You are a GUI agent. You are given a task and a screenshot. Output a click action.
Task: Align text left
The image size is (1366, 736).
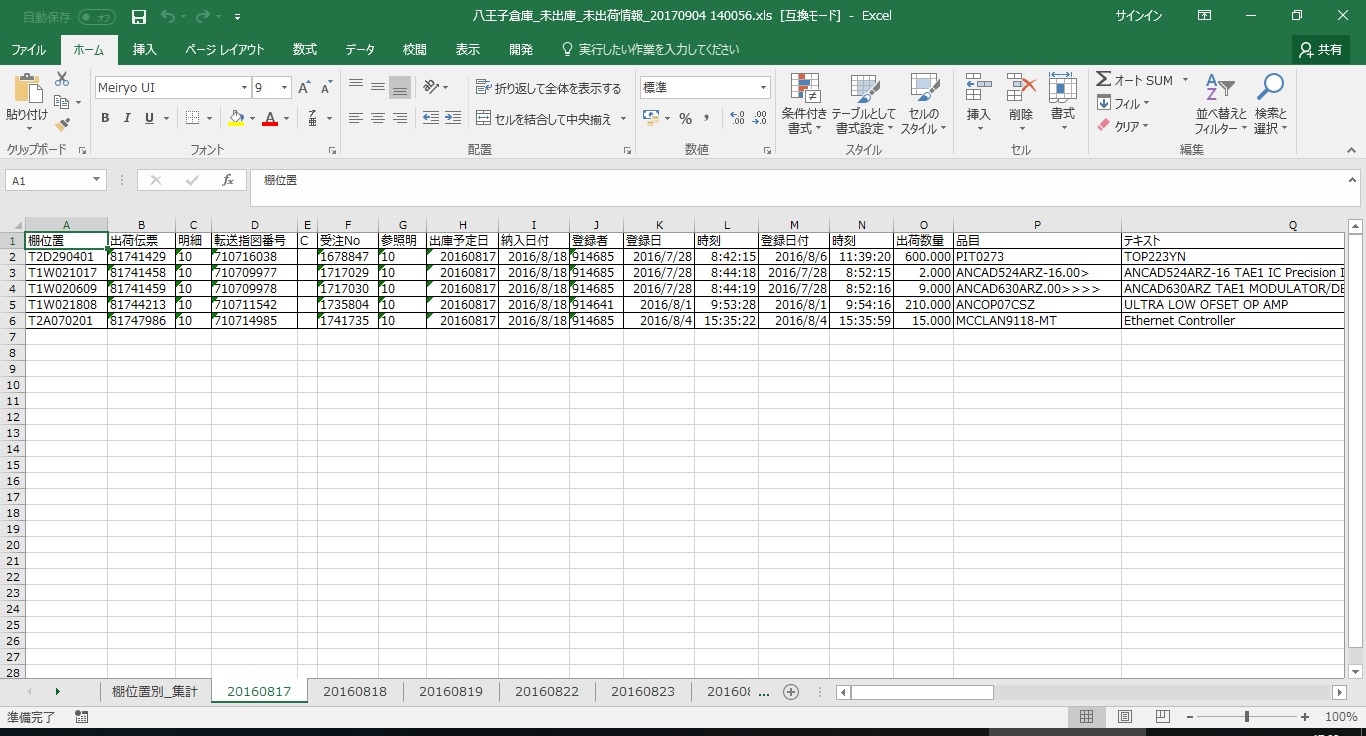tap(356, 118)
